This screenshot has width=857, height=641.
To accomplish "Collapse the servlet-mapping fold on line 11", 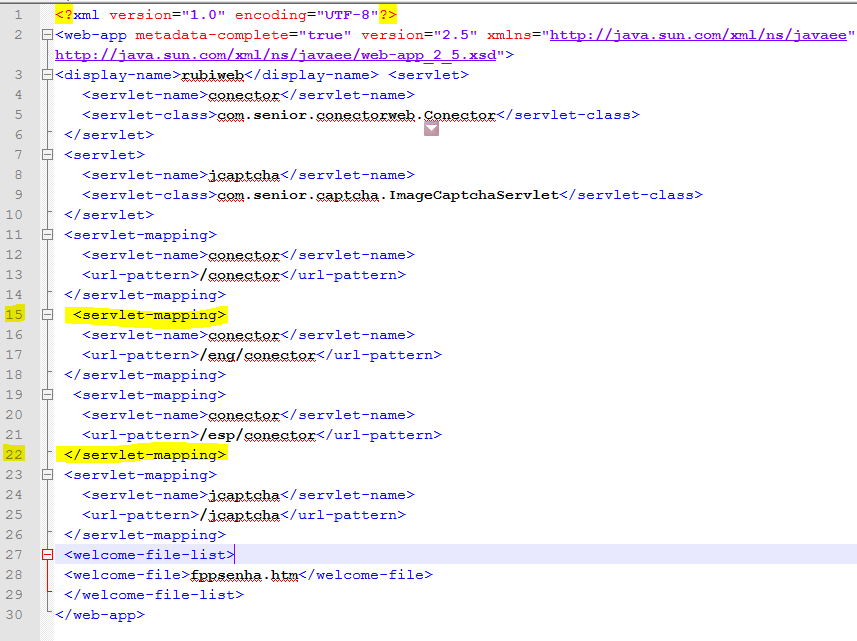I will [x=48, y=235].
